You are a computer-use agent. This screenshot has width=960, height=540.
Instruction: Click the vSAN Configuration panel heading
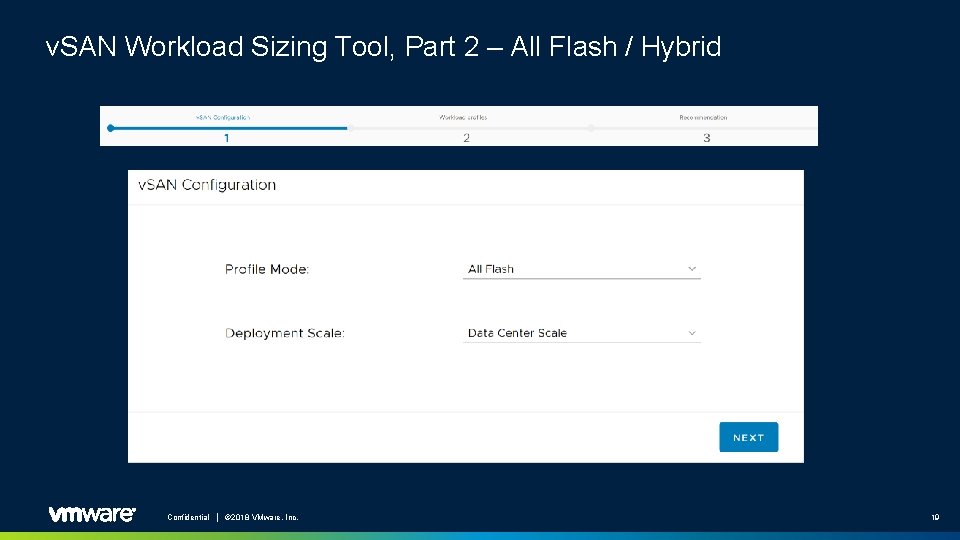207,185
